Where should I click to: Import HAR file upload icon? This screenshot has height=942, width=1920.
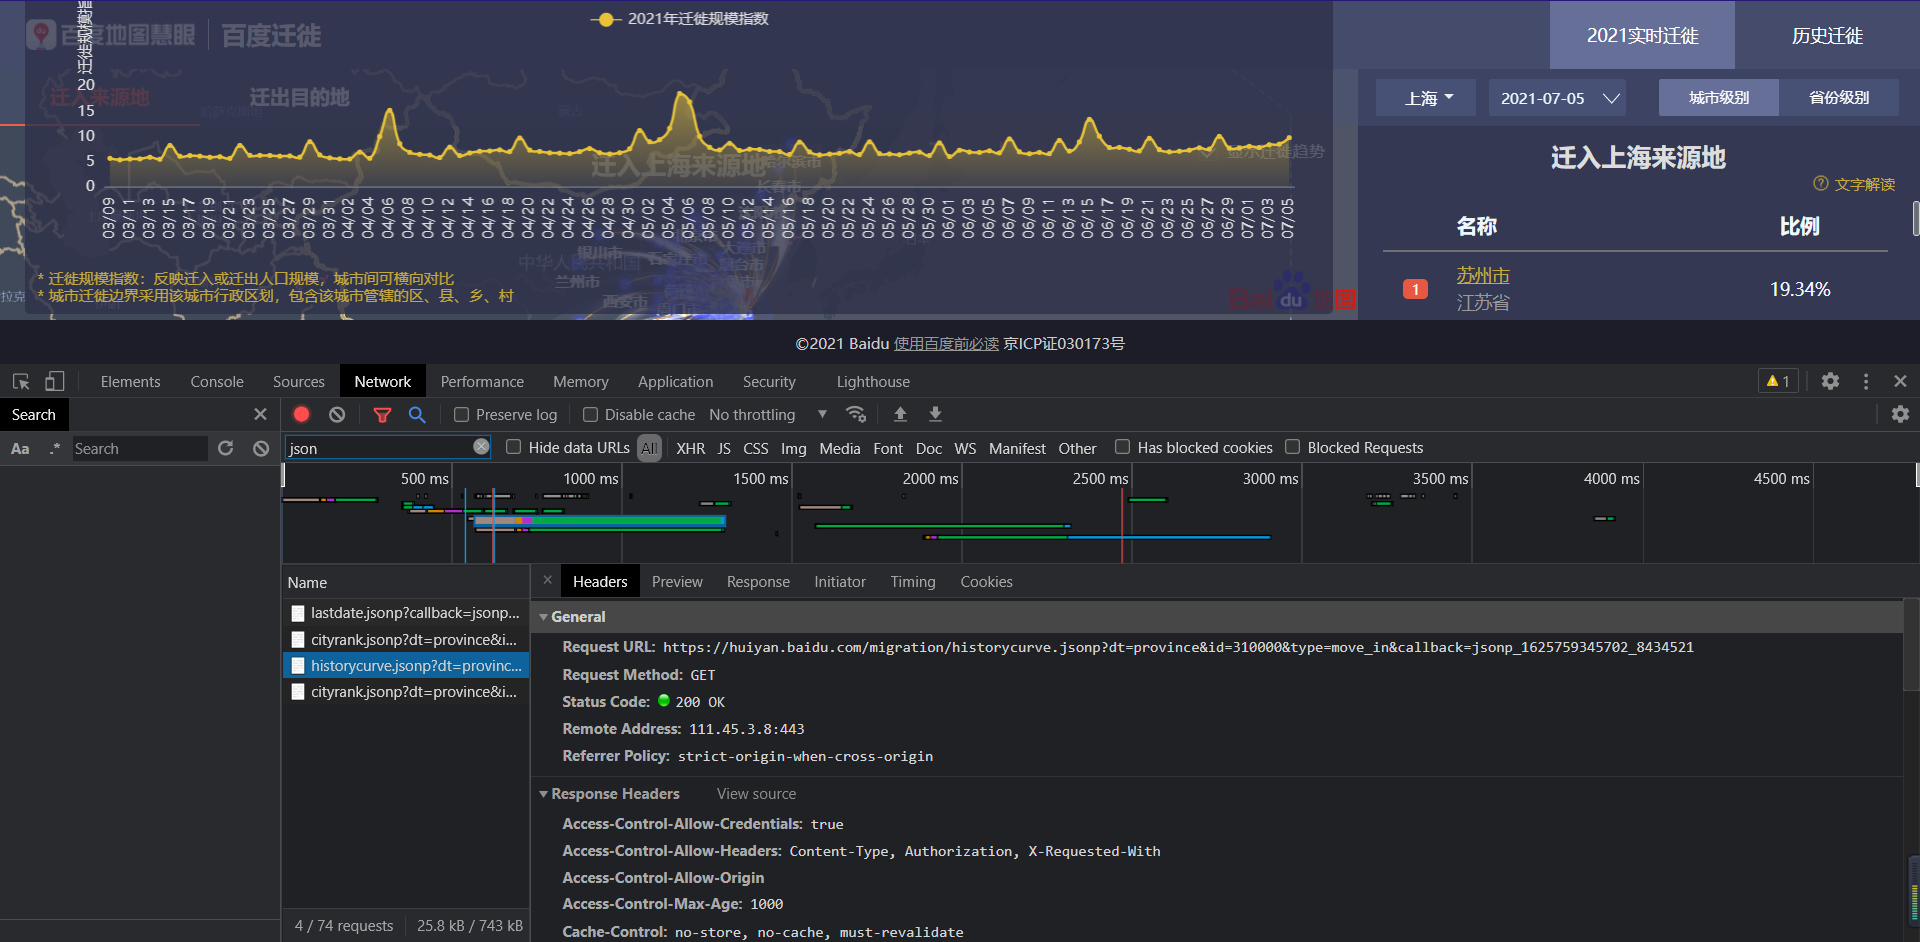click(x=900, y=414)
